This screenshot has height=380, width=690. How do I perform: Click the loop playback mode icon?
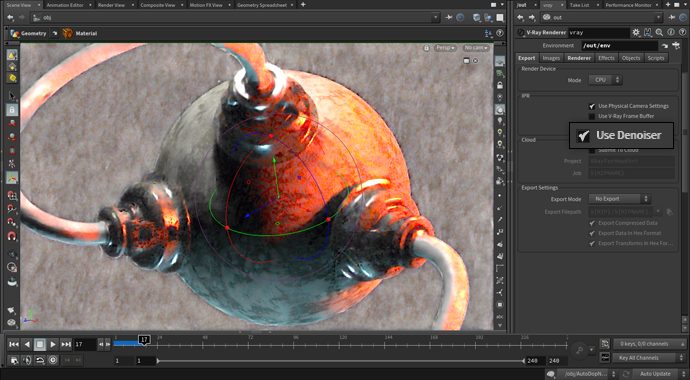(x=40, y=360)
